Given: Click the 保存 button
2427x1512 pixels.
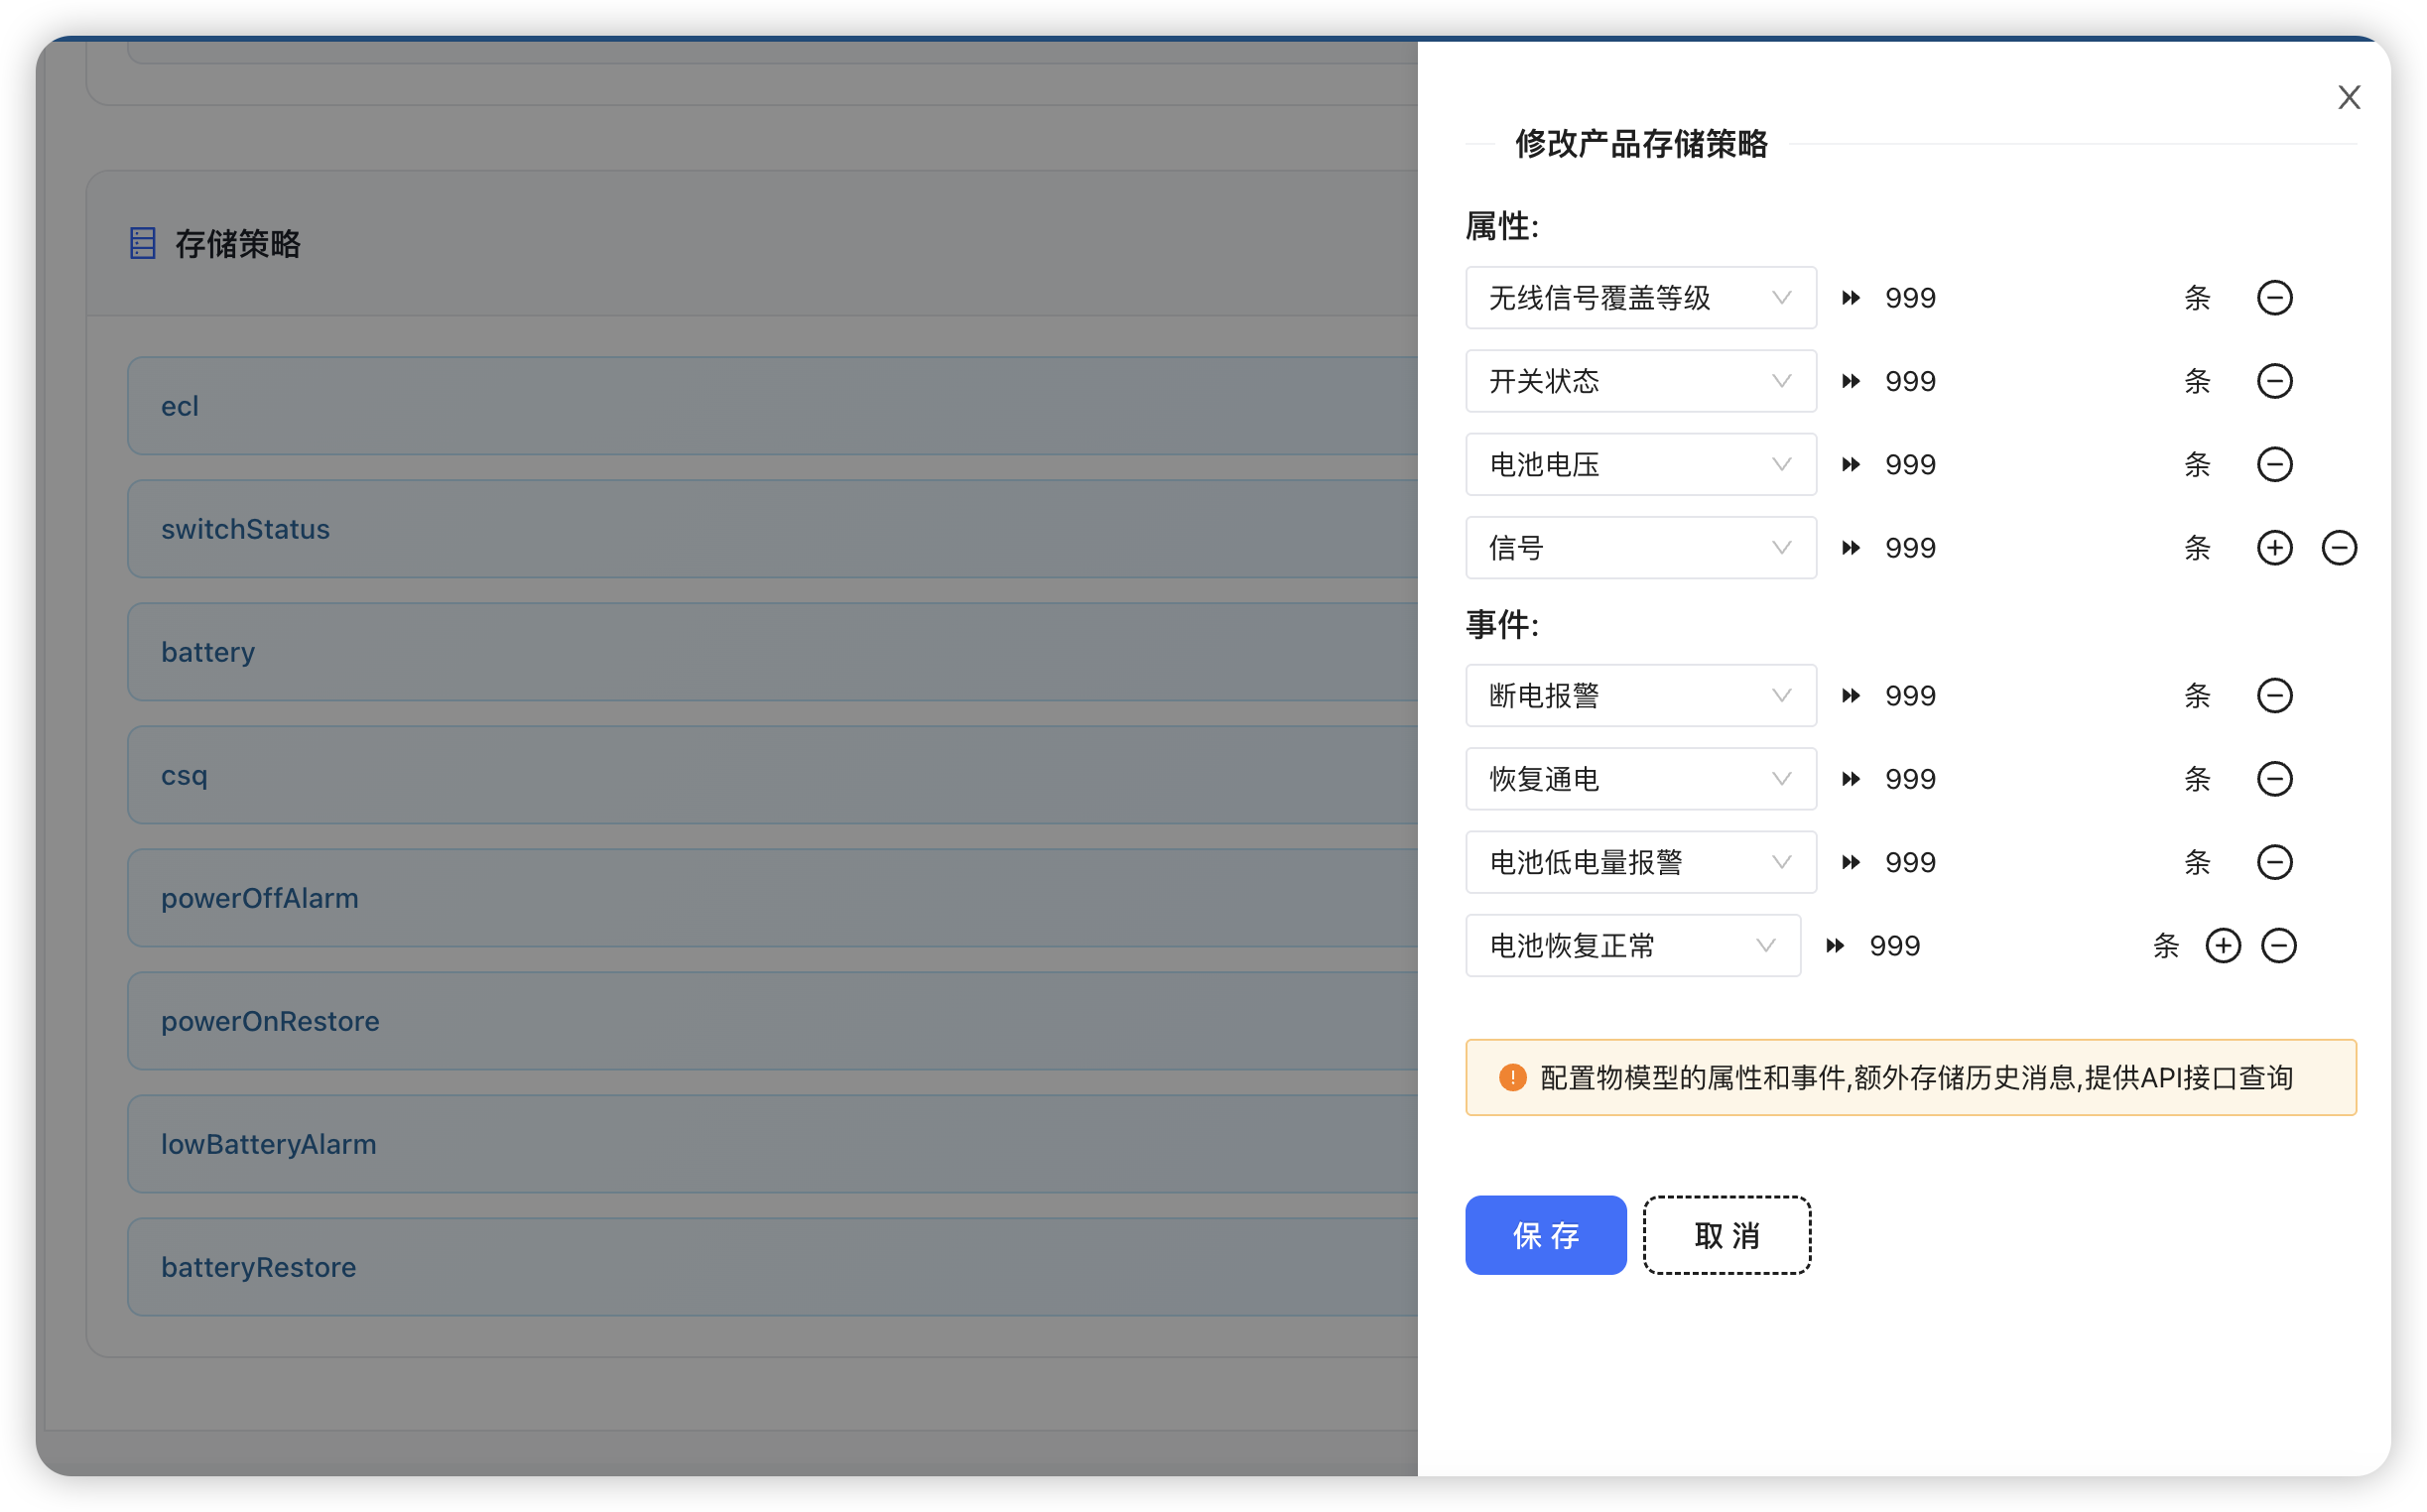Looking at the screenshot, I should (x=1545, y=1235).
